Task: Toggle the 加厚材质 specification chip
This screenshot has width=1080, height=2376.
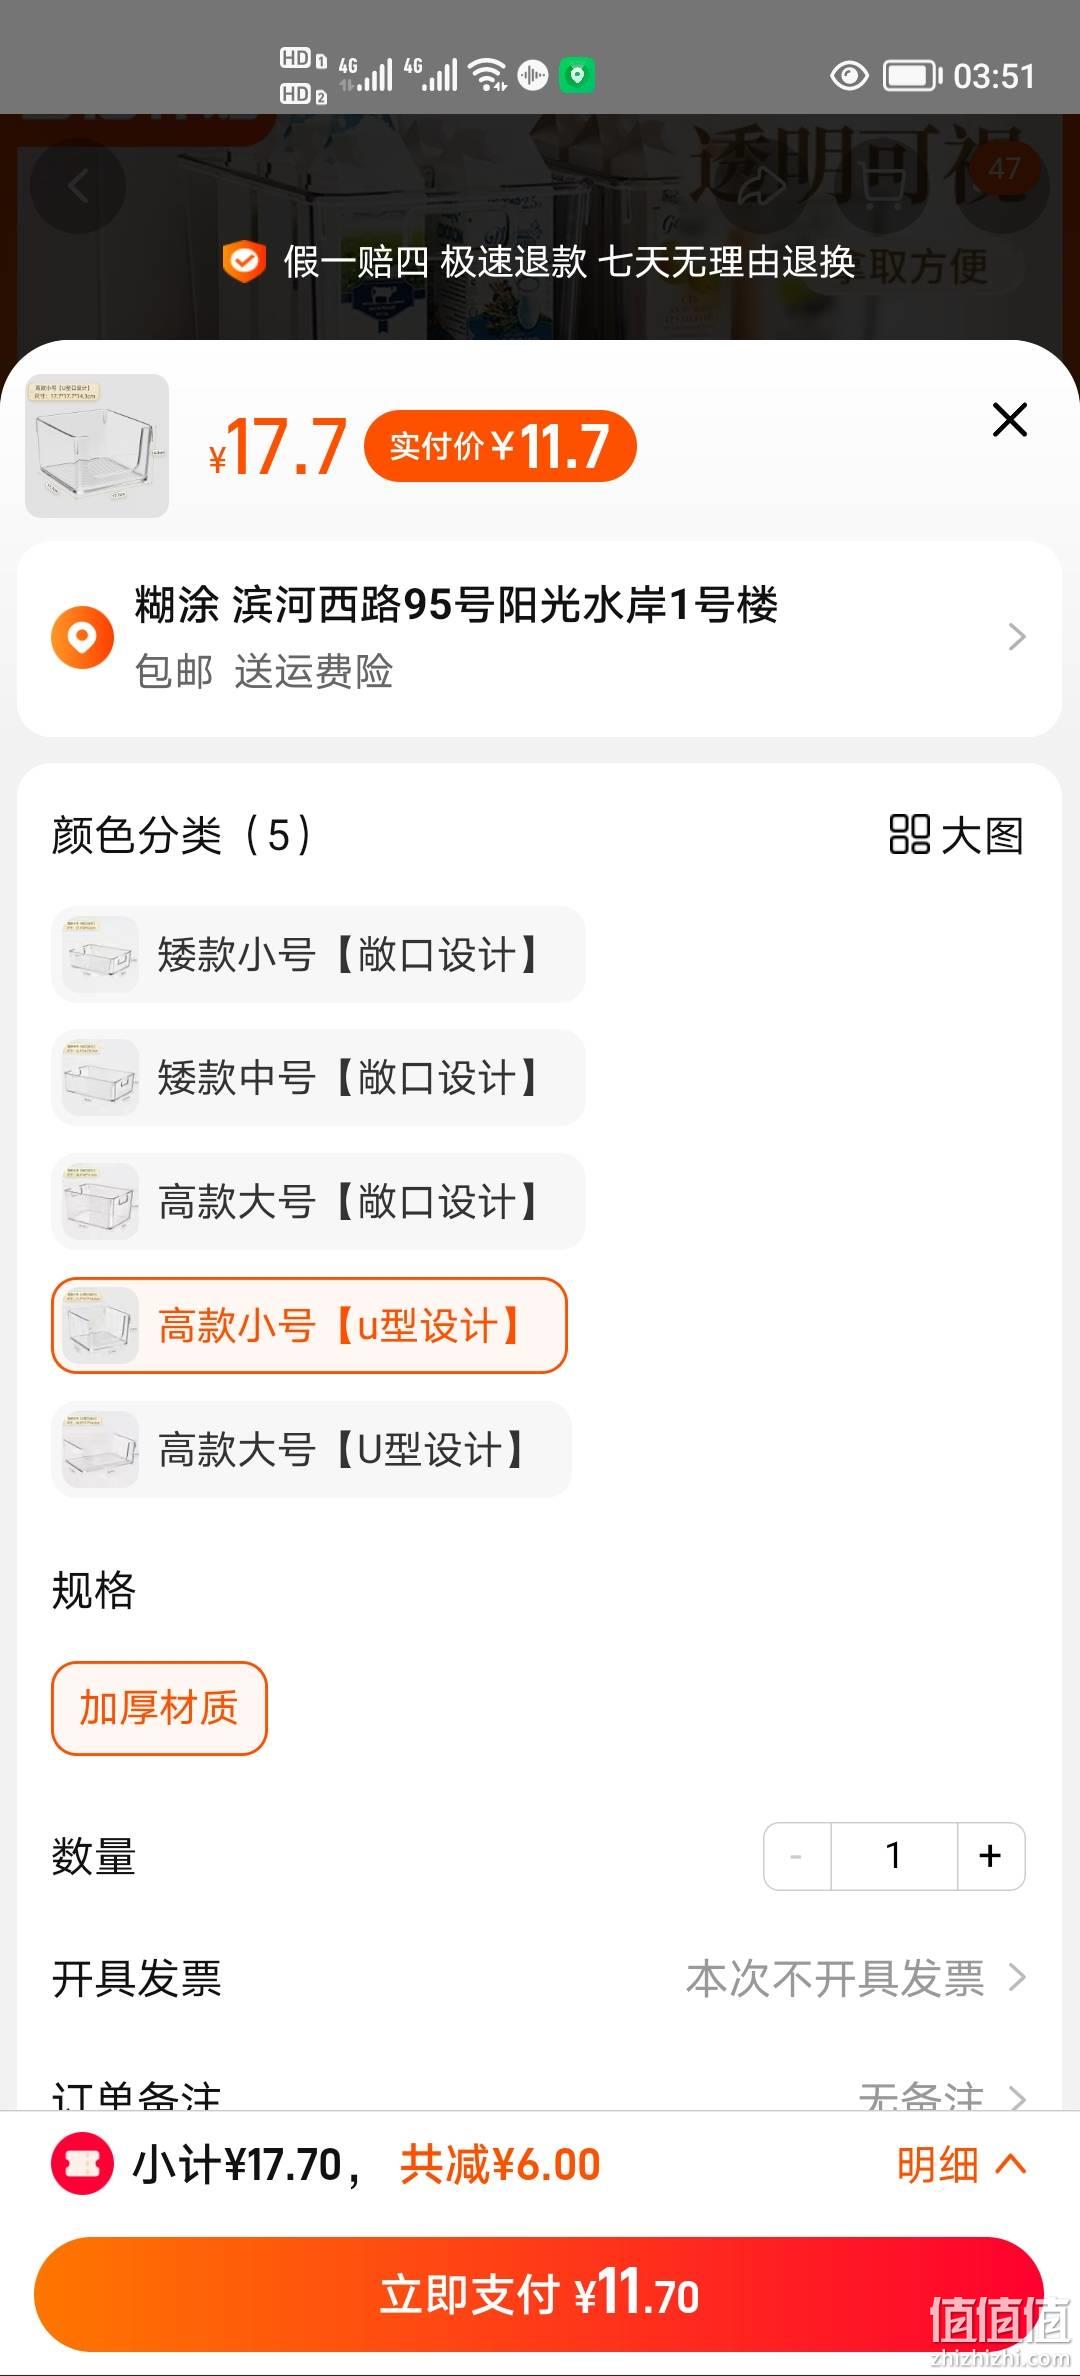Action: 159,1708
